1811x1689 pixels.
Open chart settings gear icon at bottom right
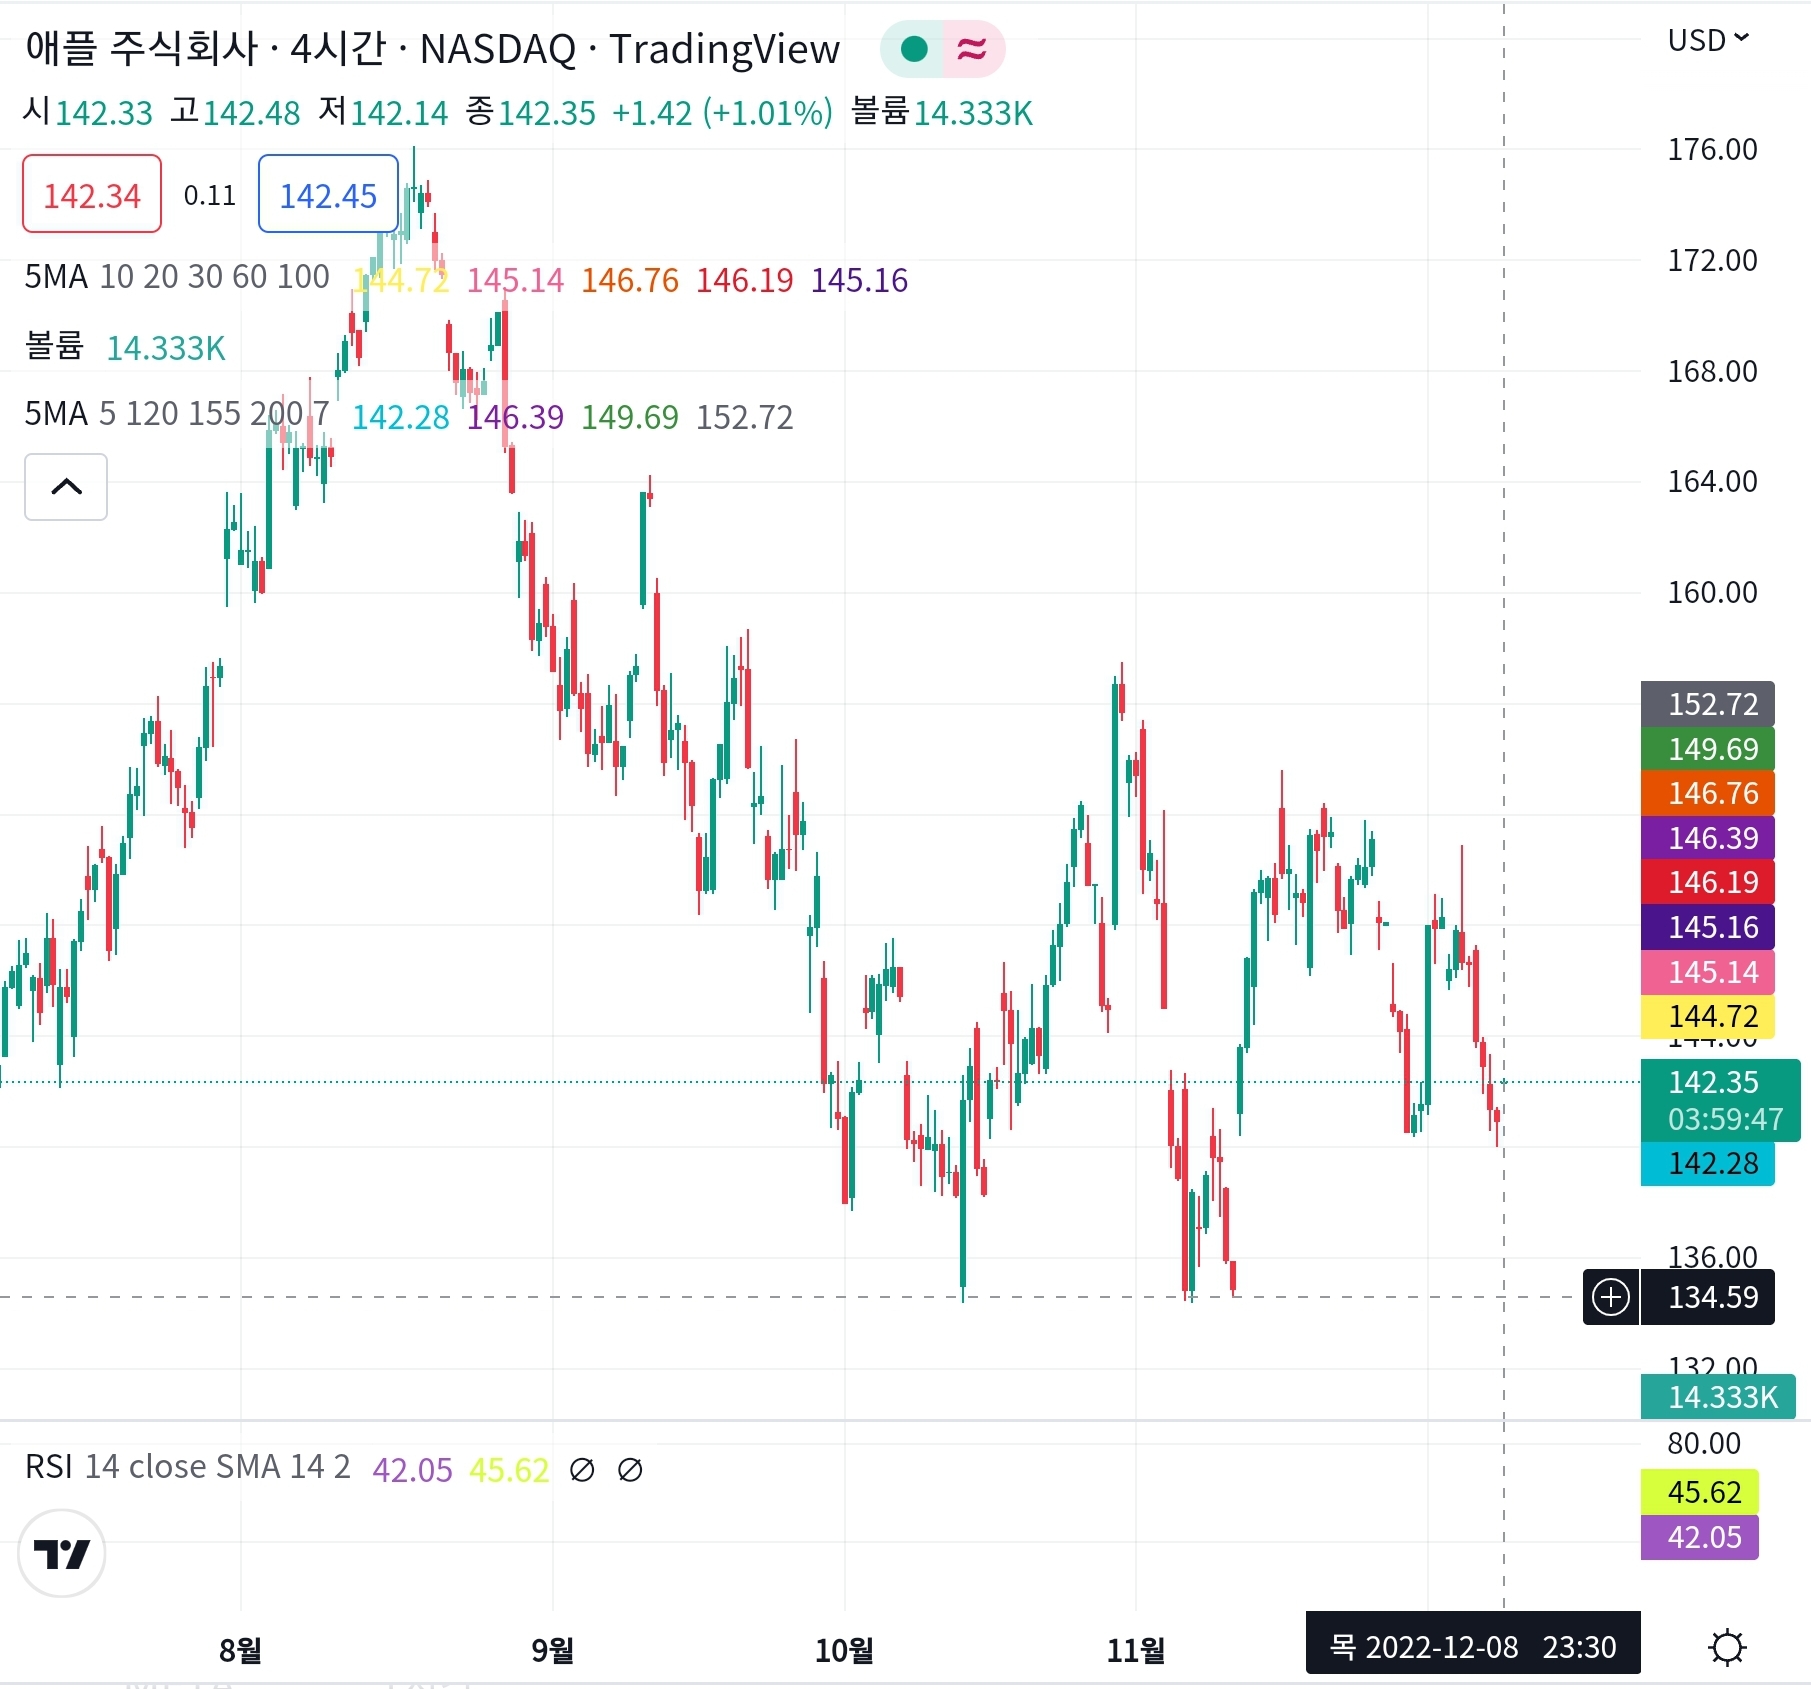click(1727, 1647)
